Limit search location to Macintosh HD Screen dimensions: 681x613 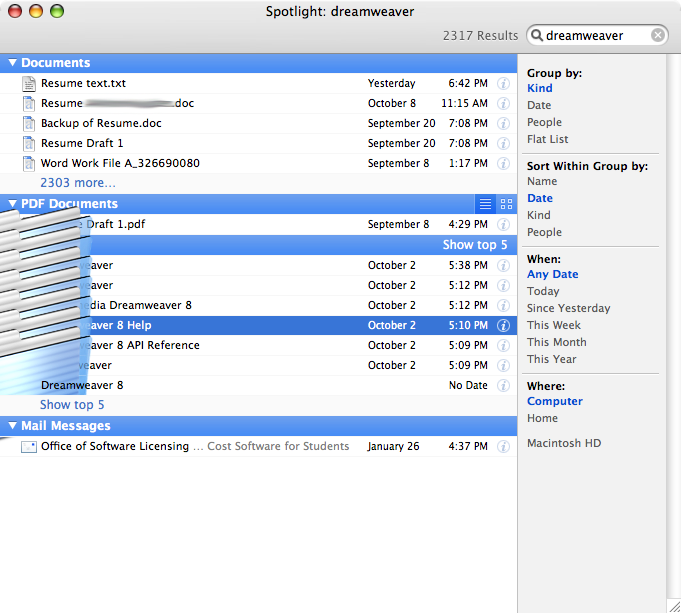[564, 443]
